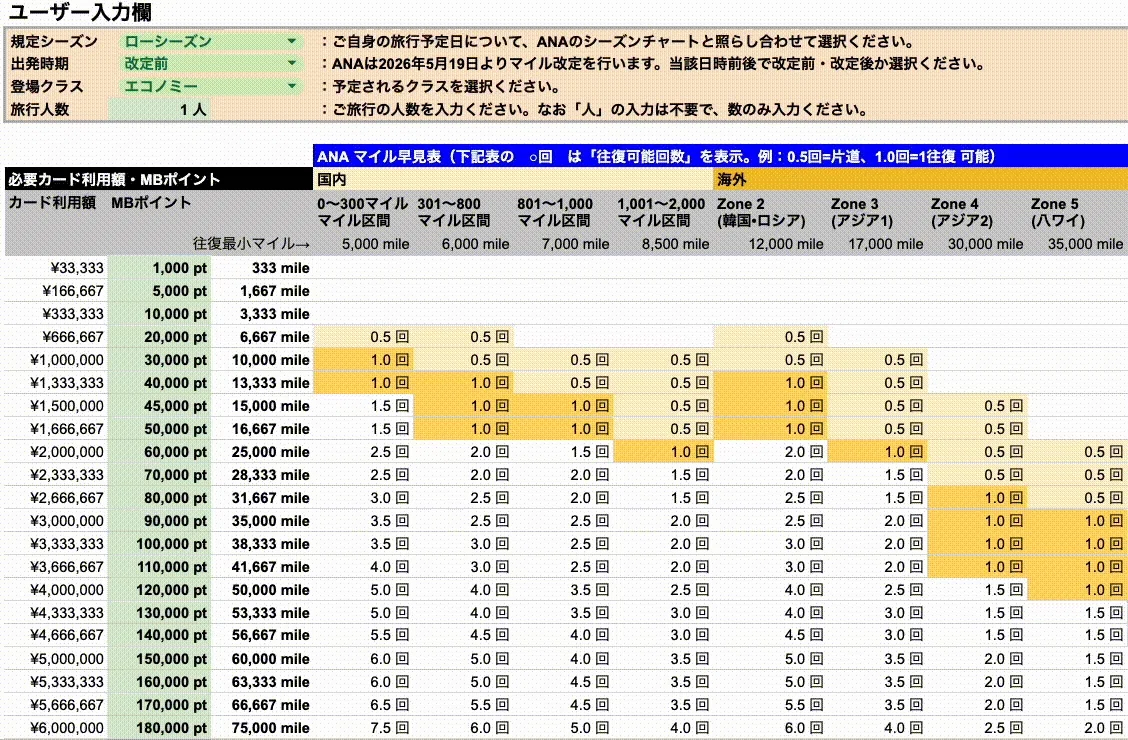Screen dimensions: 1128x740
Task: Click the 40,000 pt cell
Action: (160, 383)
